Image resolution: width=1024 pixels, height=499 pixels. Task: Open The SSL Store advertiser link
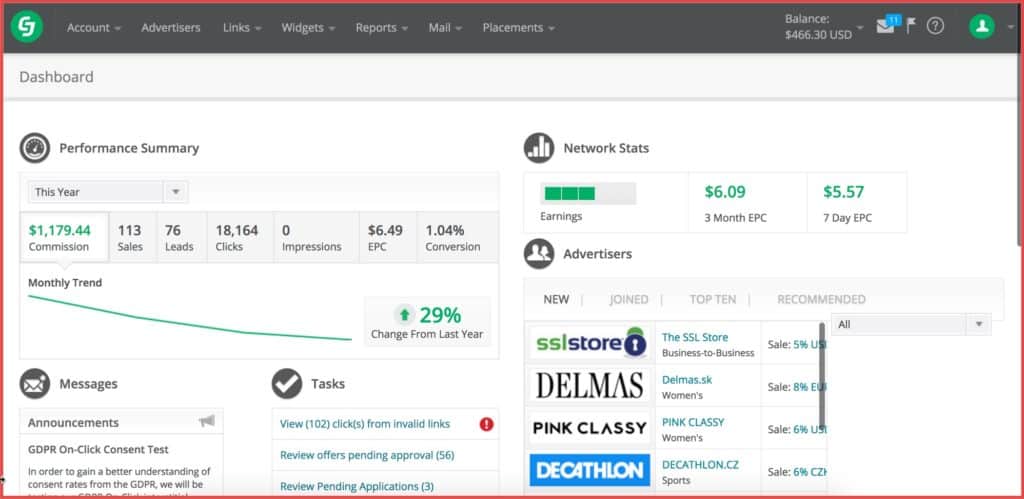tap(695, 337)
